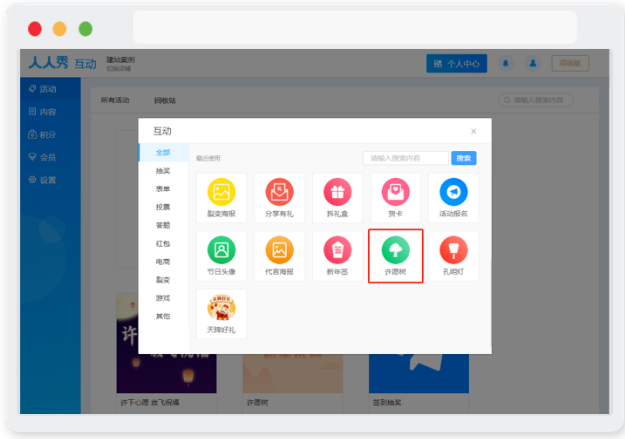
Task: Switch to the 电商 category
Action: pos(163,262)
